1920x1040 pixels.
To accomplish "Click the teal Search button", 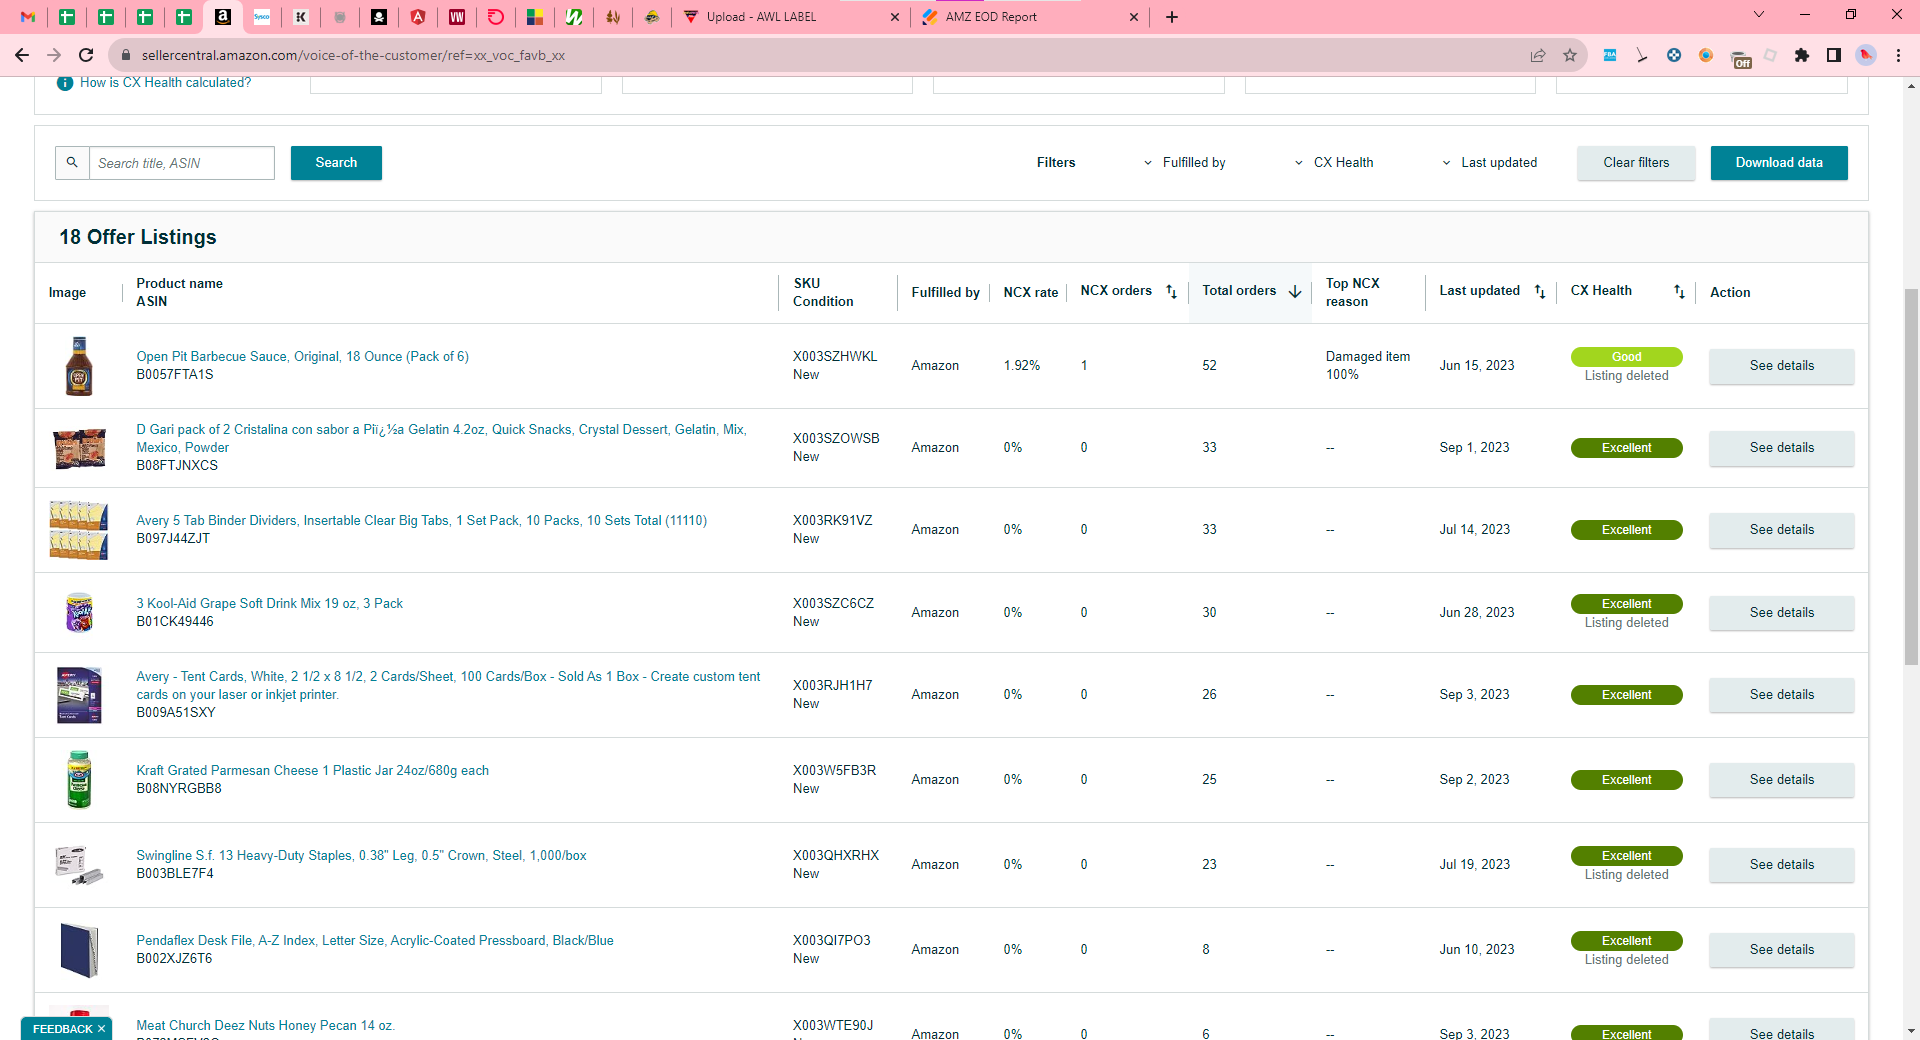I will point(336,163).
